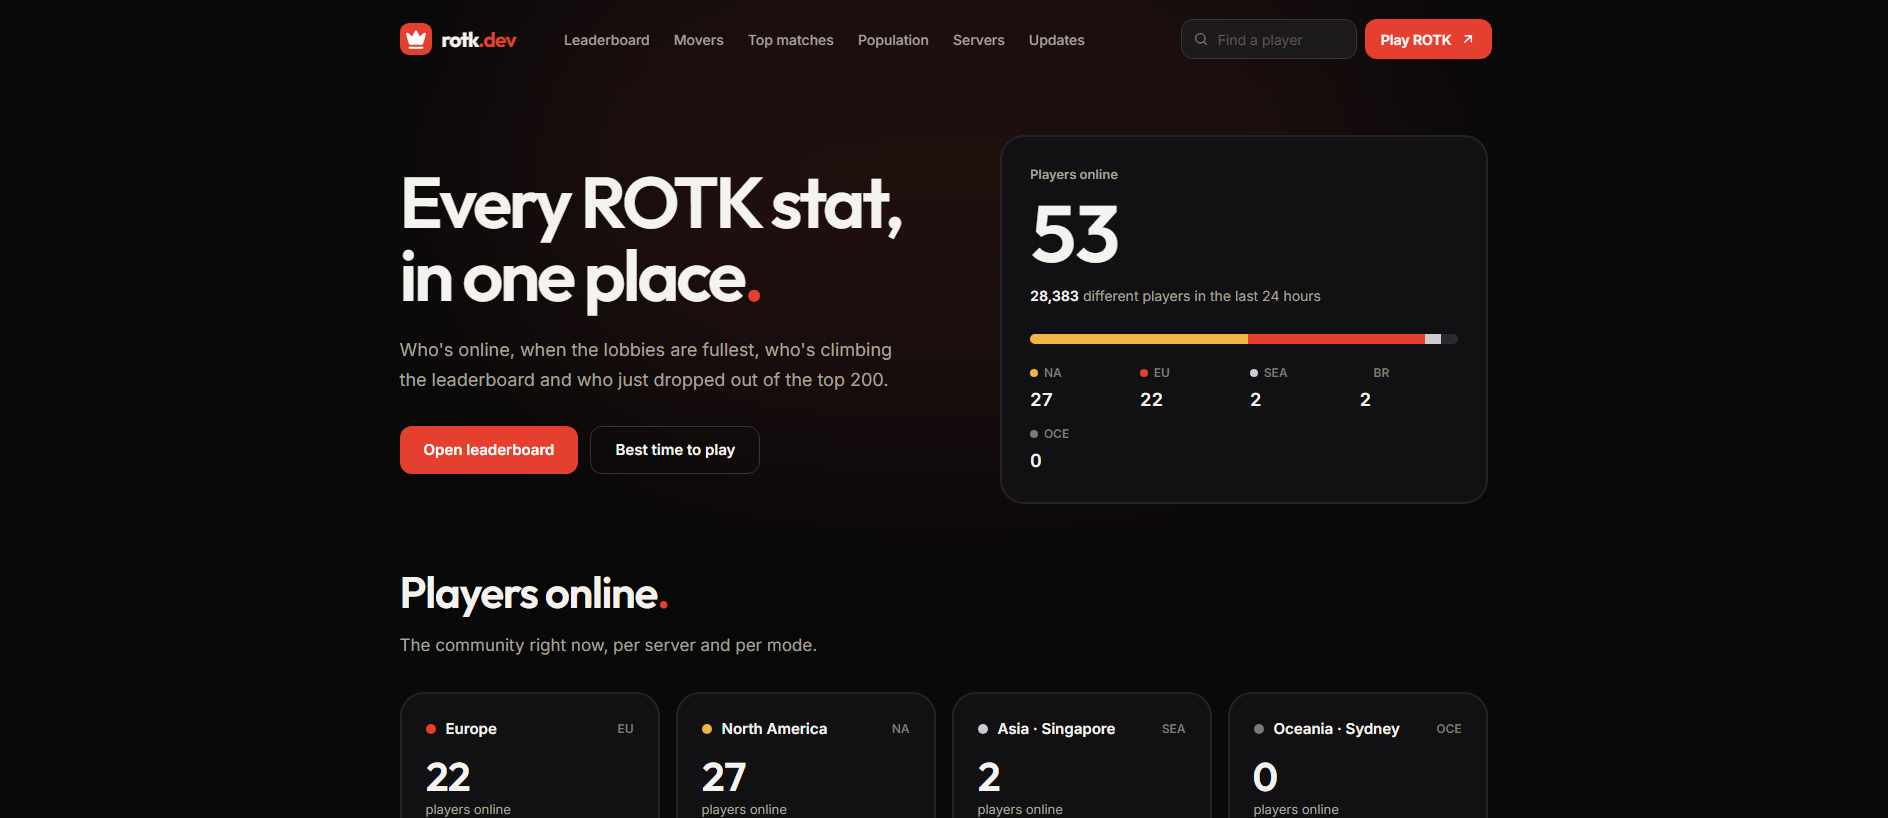Select the Population nav link
1888x818 pixels.
pos(893,40)
